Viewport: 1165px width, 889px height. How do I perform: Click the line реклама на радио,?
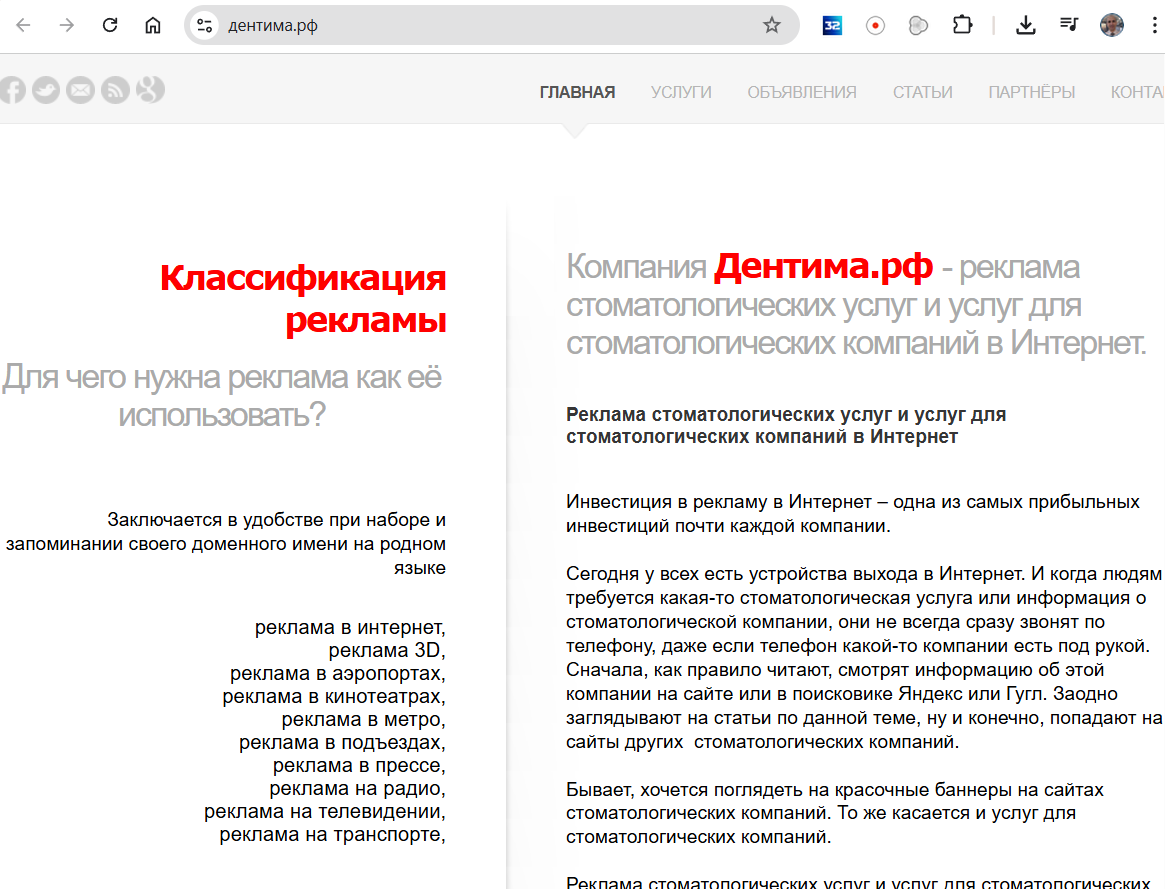point(357,789)
